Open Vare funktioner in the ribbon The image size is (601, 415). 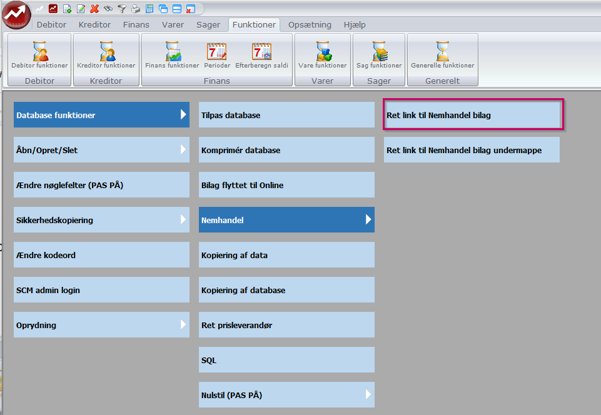coord(323,54)
